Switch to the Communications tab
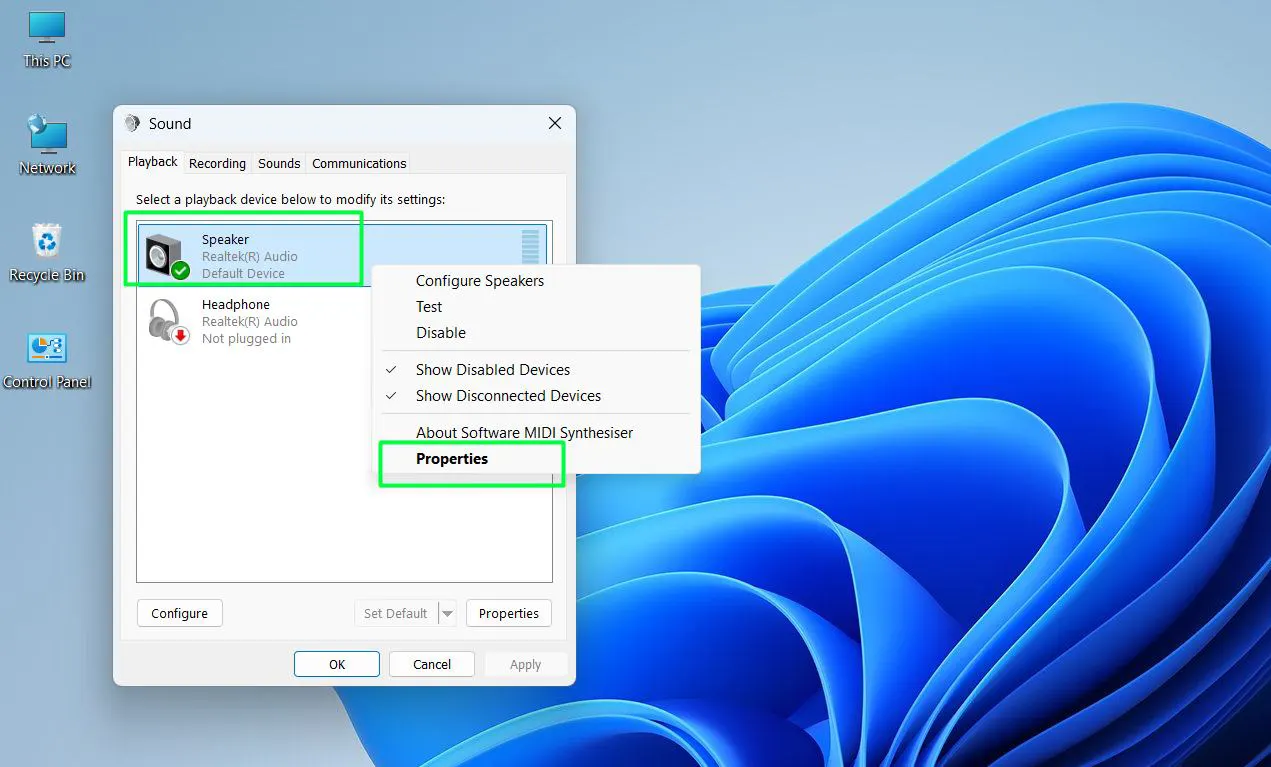Image resolution: width=1271 pixels, height=767 pixels. (x=358, y=163)
